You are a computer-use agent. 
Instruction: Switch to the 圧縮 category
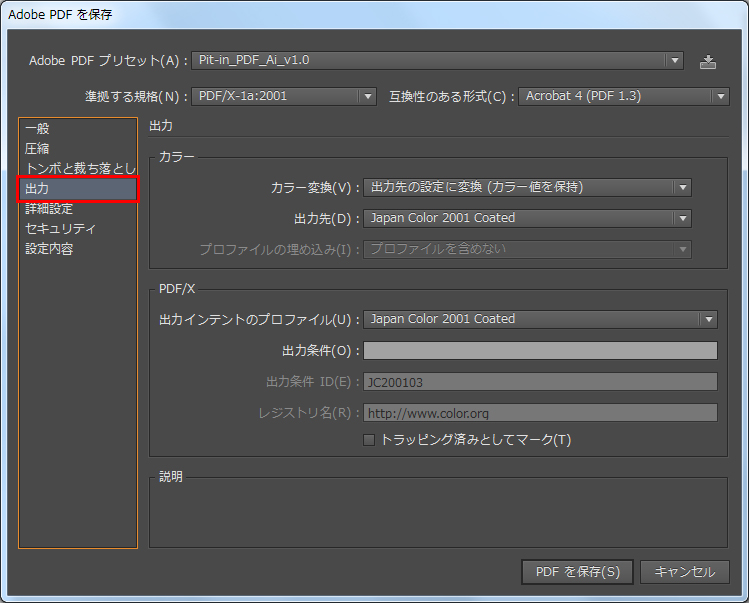pos(37,149)
